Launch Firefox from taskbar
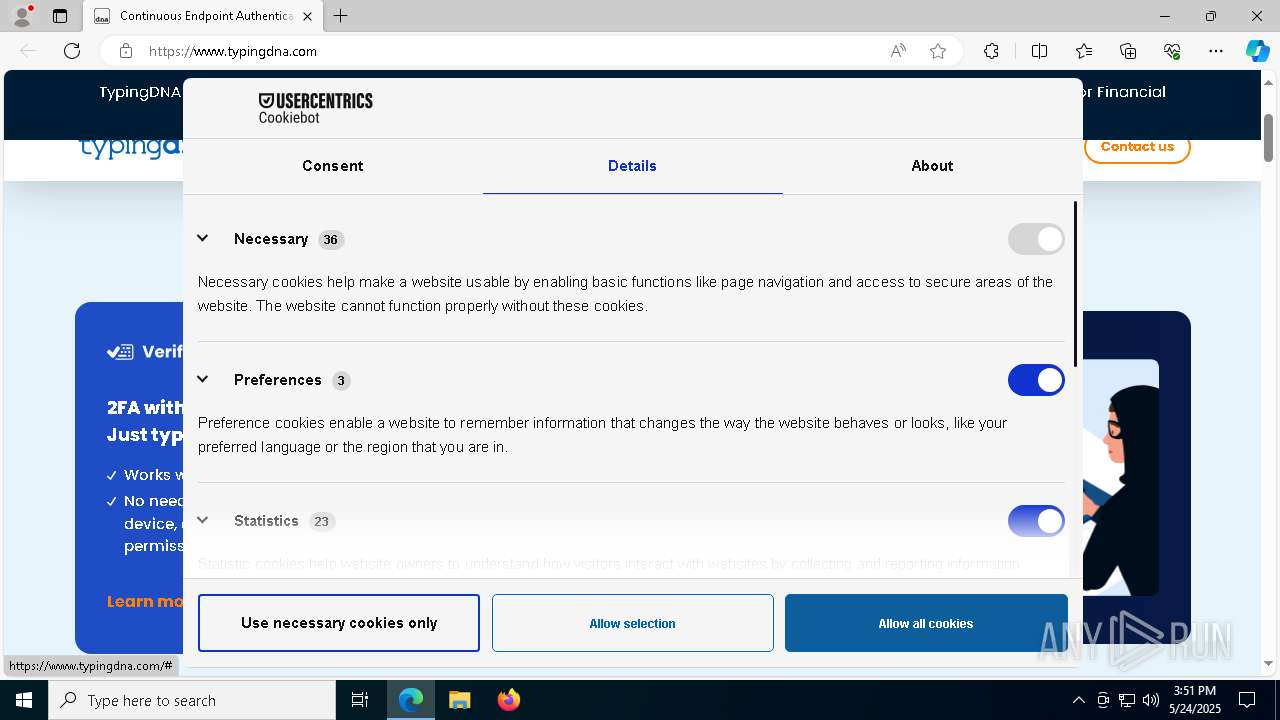1280x720 pixels. (x=508, y=700)
